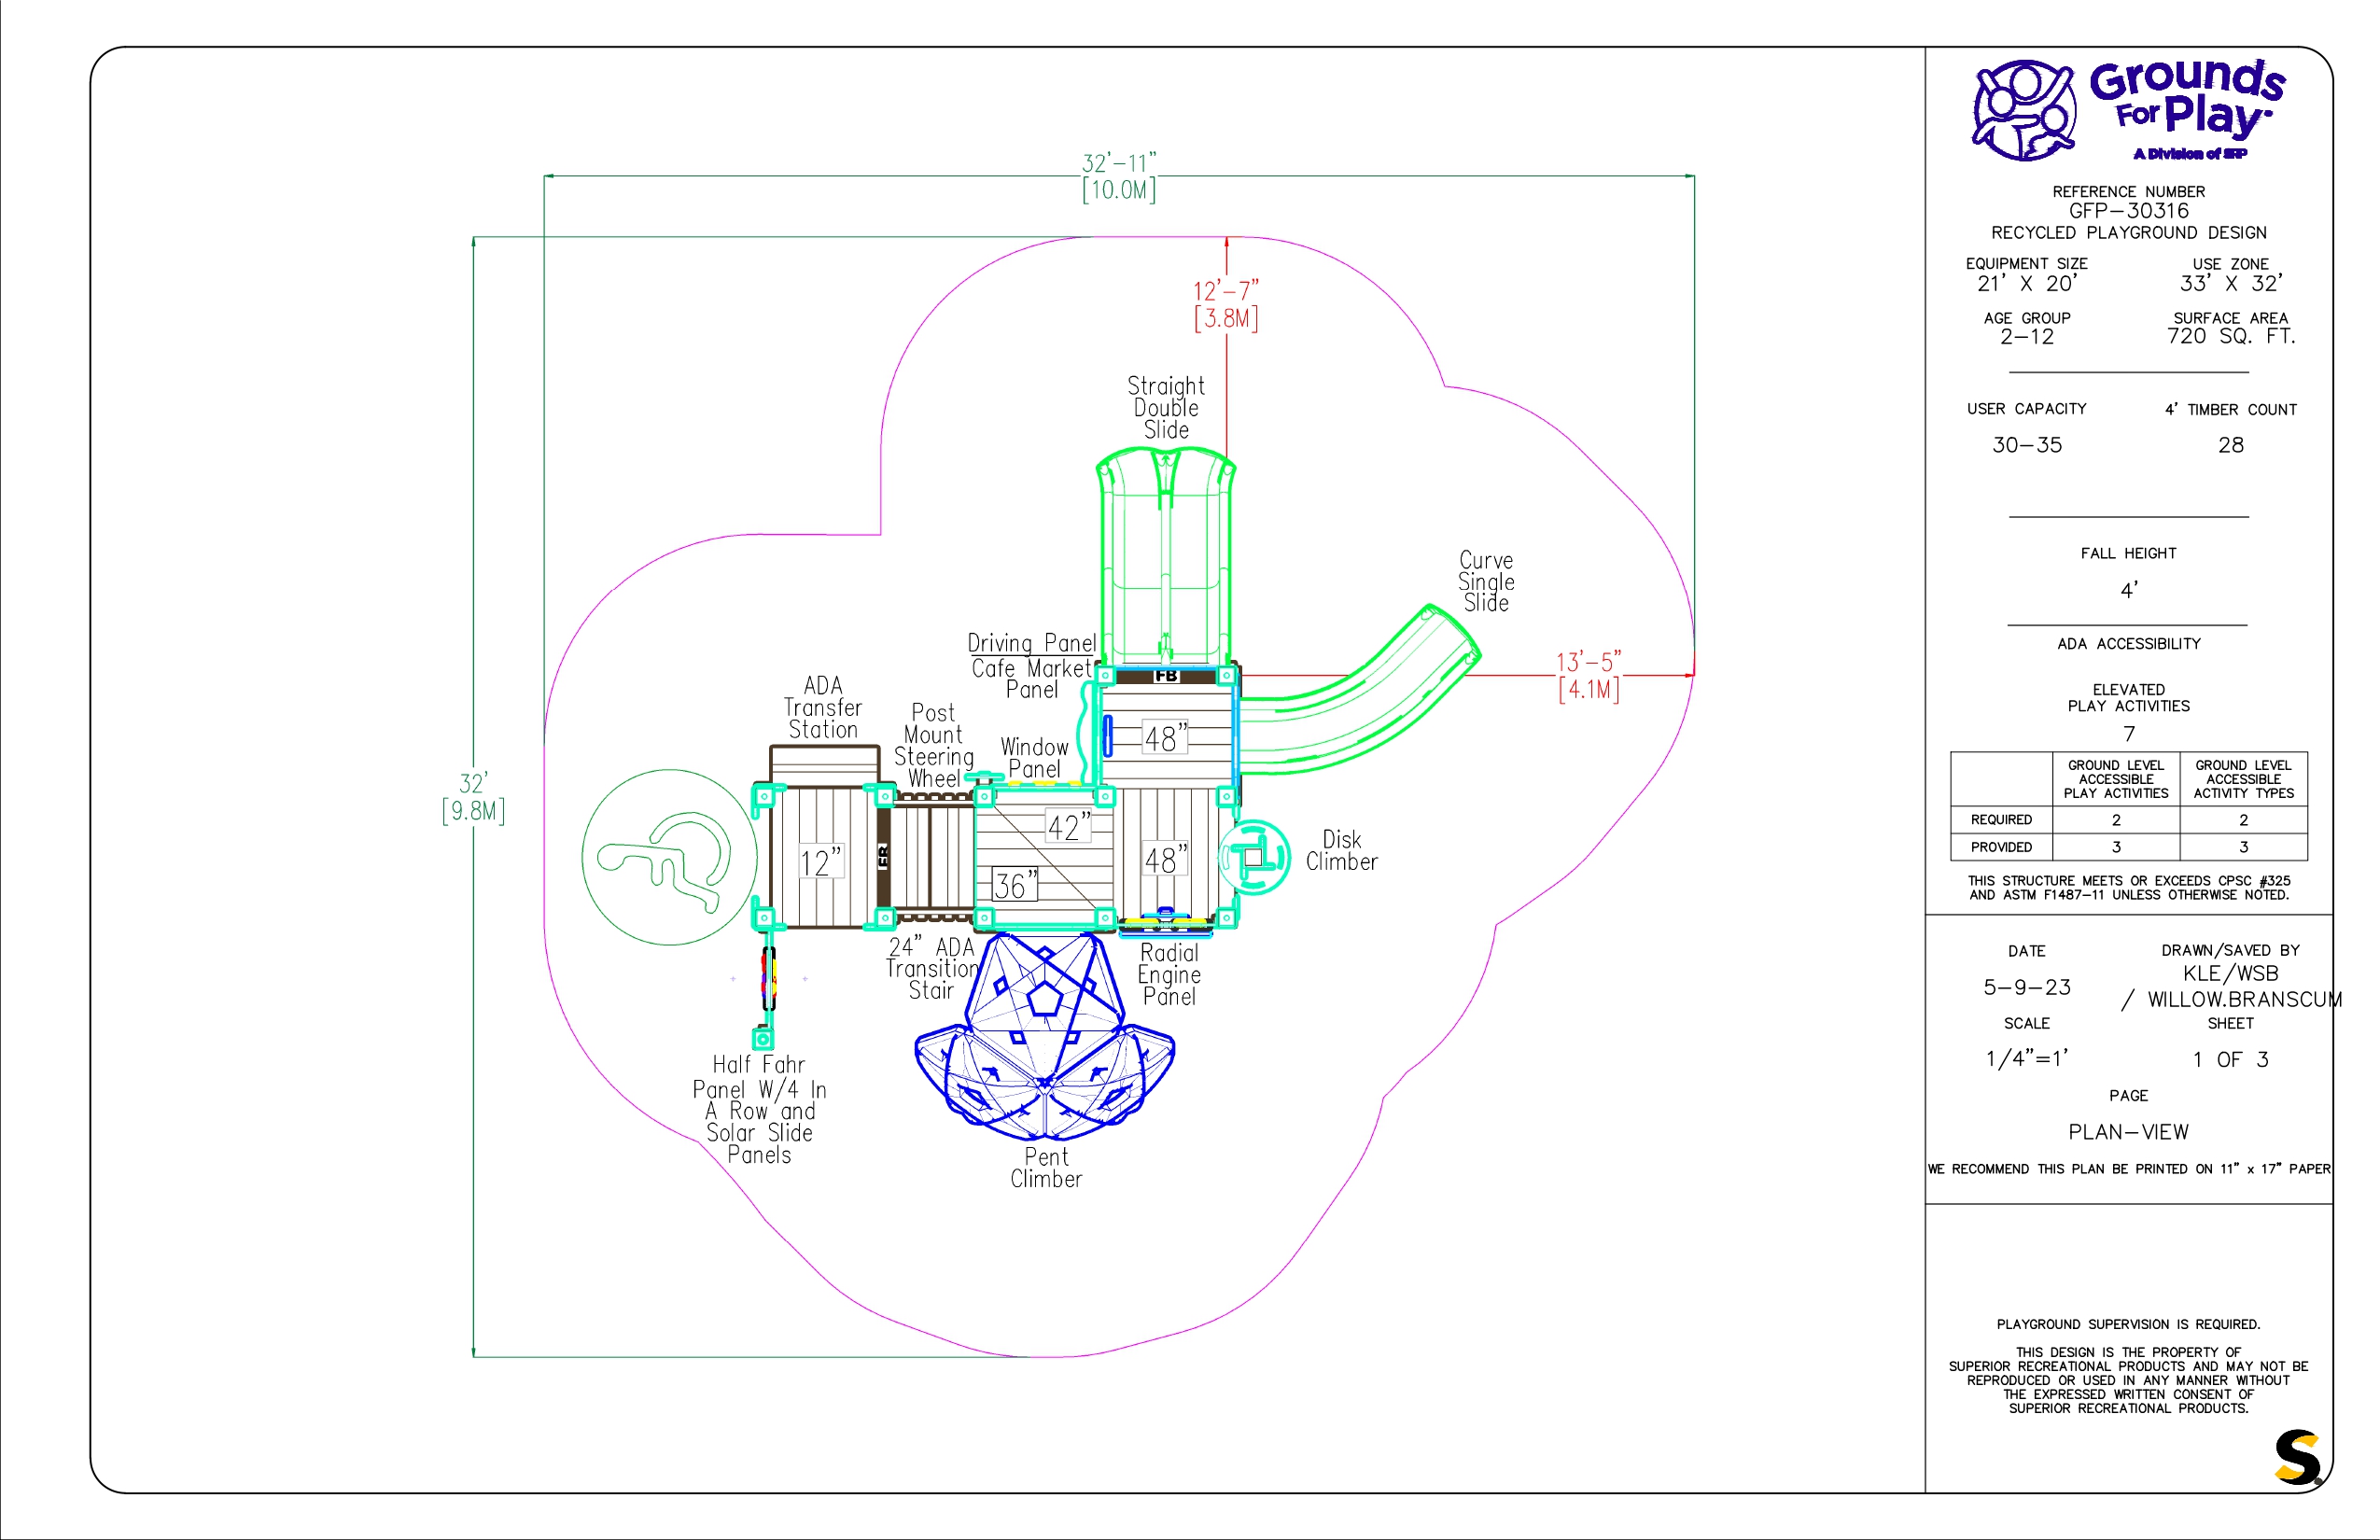Click the 'Straight Double Slide' label
This screenshot has width=2380, height=1540.
(x=1166, y=408)
